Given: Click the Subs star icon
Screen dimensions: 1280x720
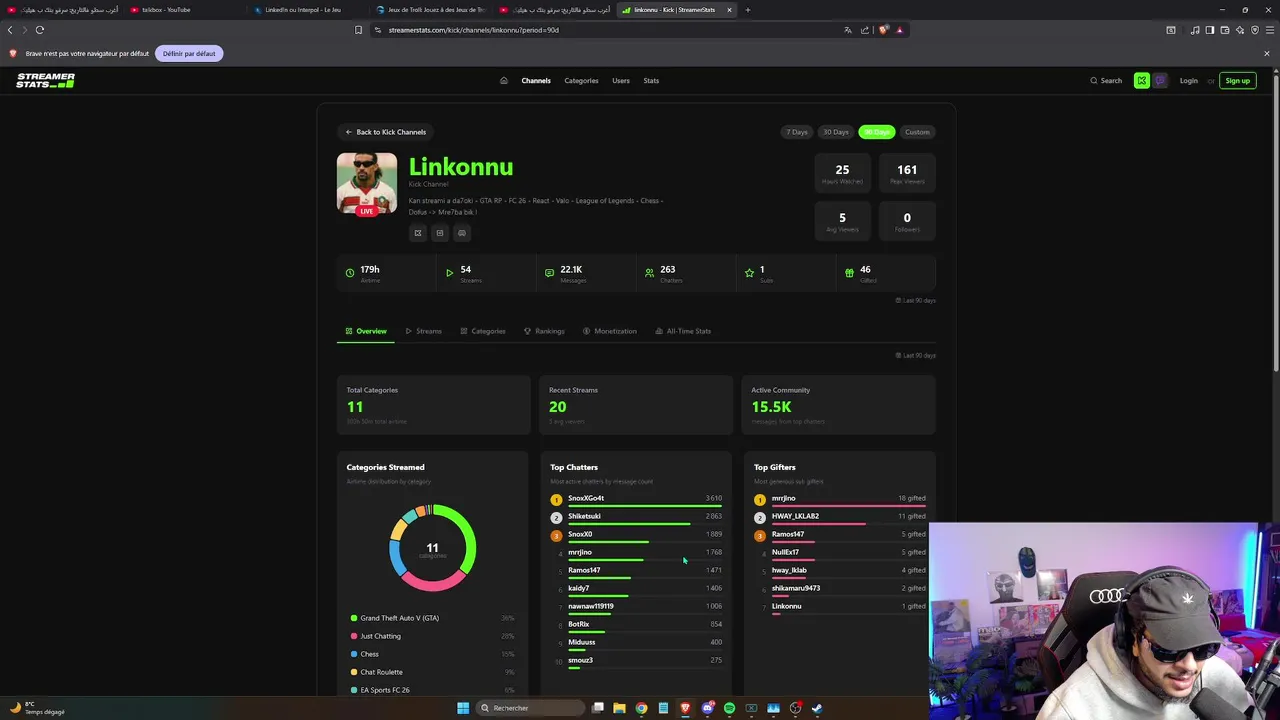Looking at the screenshot, I should click(749, 272).
